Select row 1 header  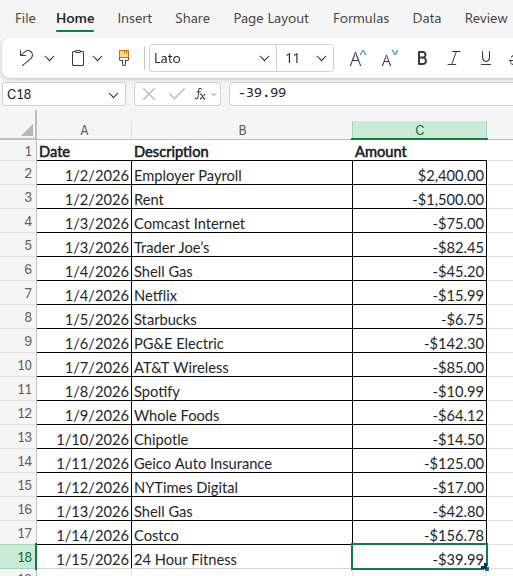tap(18, 151)
